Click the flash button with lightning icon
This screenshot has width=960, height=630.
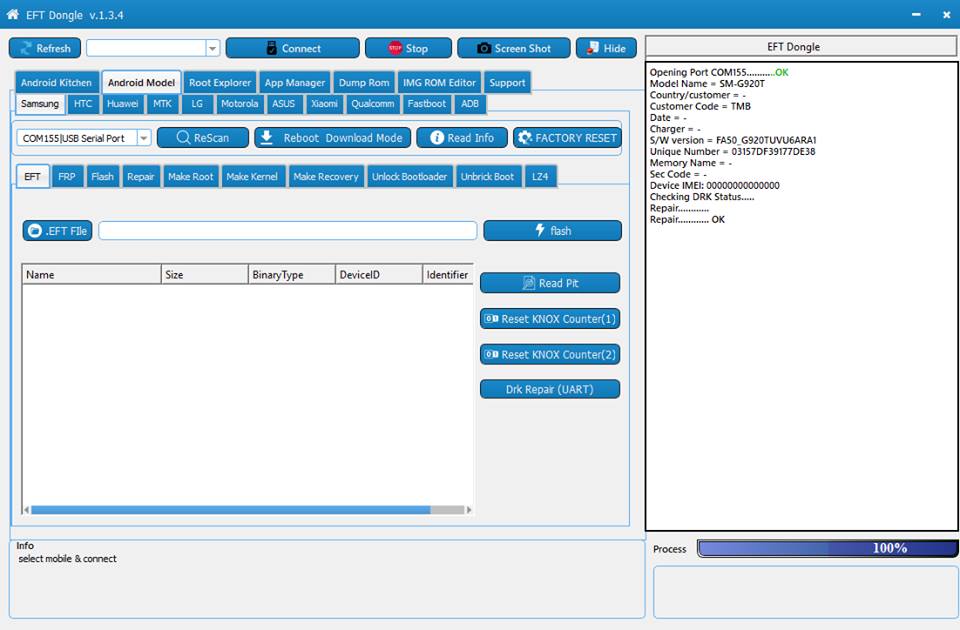[x=552, y=231]
